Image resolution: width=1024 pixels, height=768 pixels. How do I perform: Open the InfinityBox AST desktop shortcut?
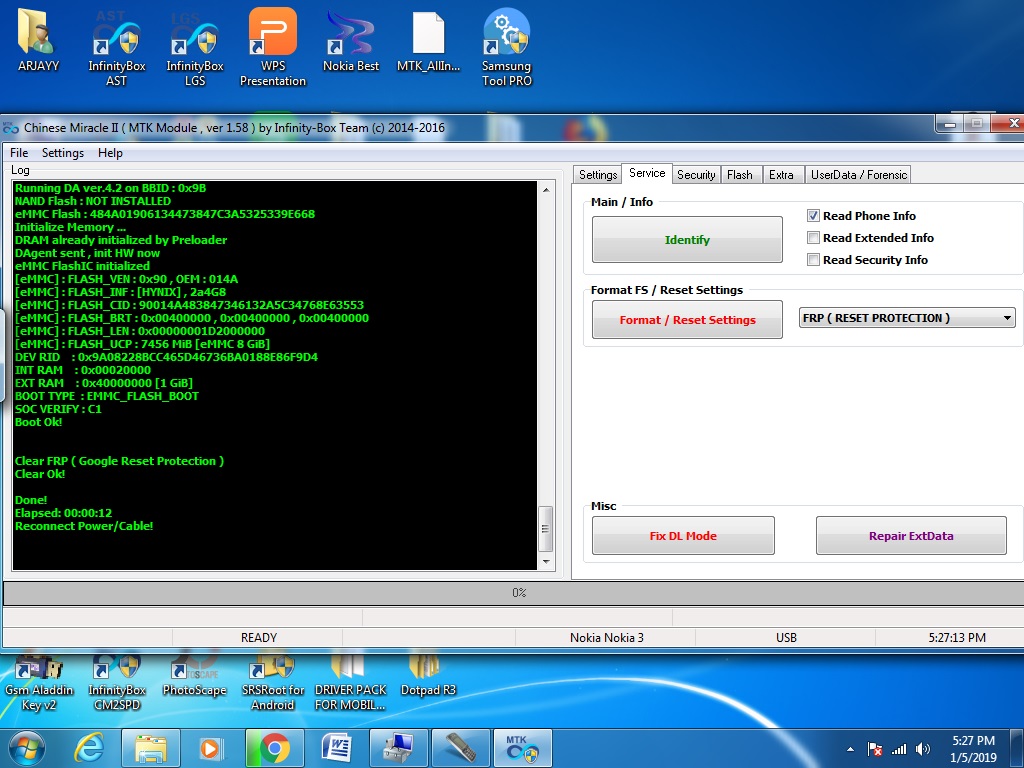pyautogui.click(x=116, y=48)
